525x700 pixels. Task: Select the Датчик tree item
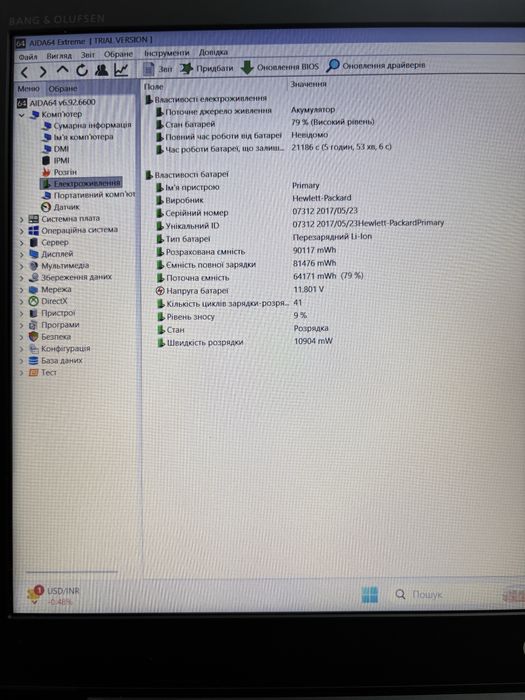click(60, 207)
